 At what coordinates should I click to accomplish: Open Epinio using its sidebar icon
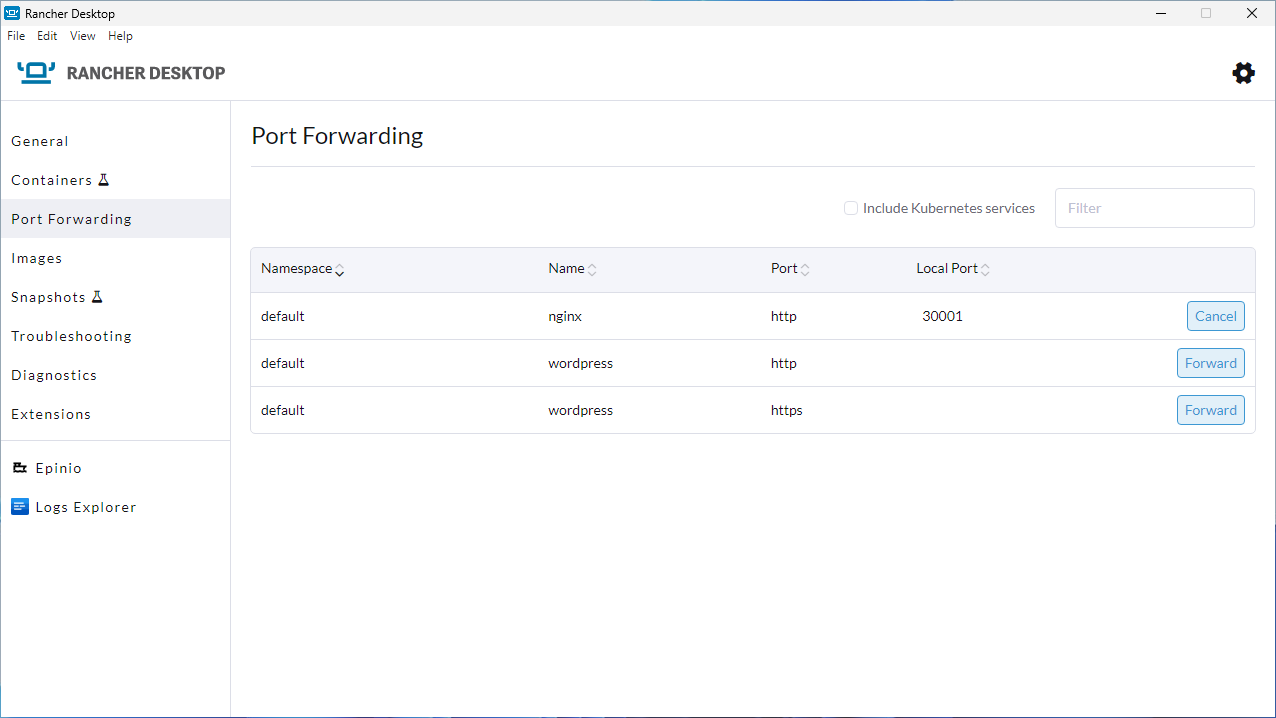point(20,467)
